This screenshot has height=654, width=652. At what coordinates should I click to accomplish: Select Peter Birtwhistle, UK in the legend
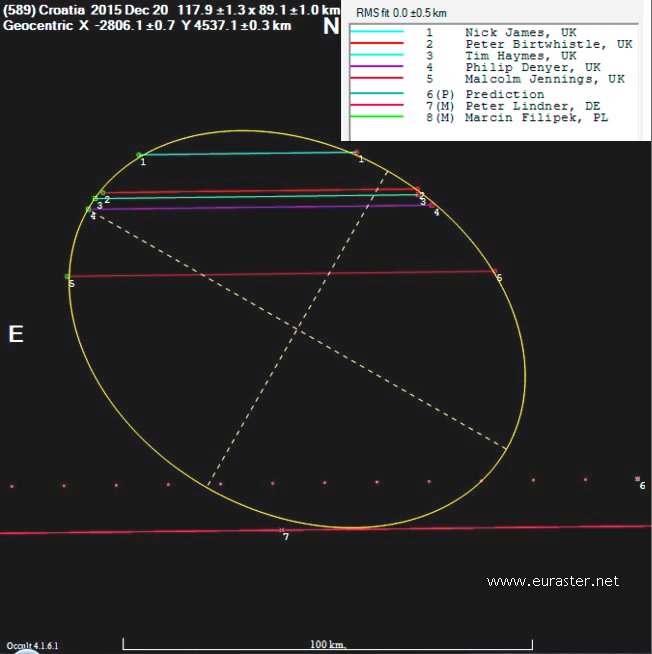[x=549, y=45]
